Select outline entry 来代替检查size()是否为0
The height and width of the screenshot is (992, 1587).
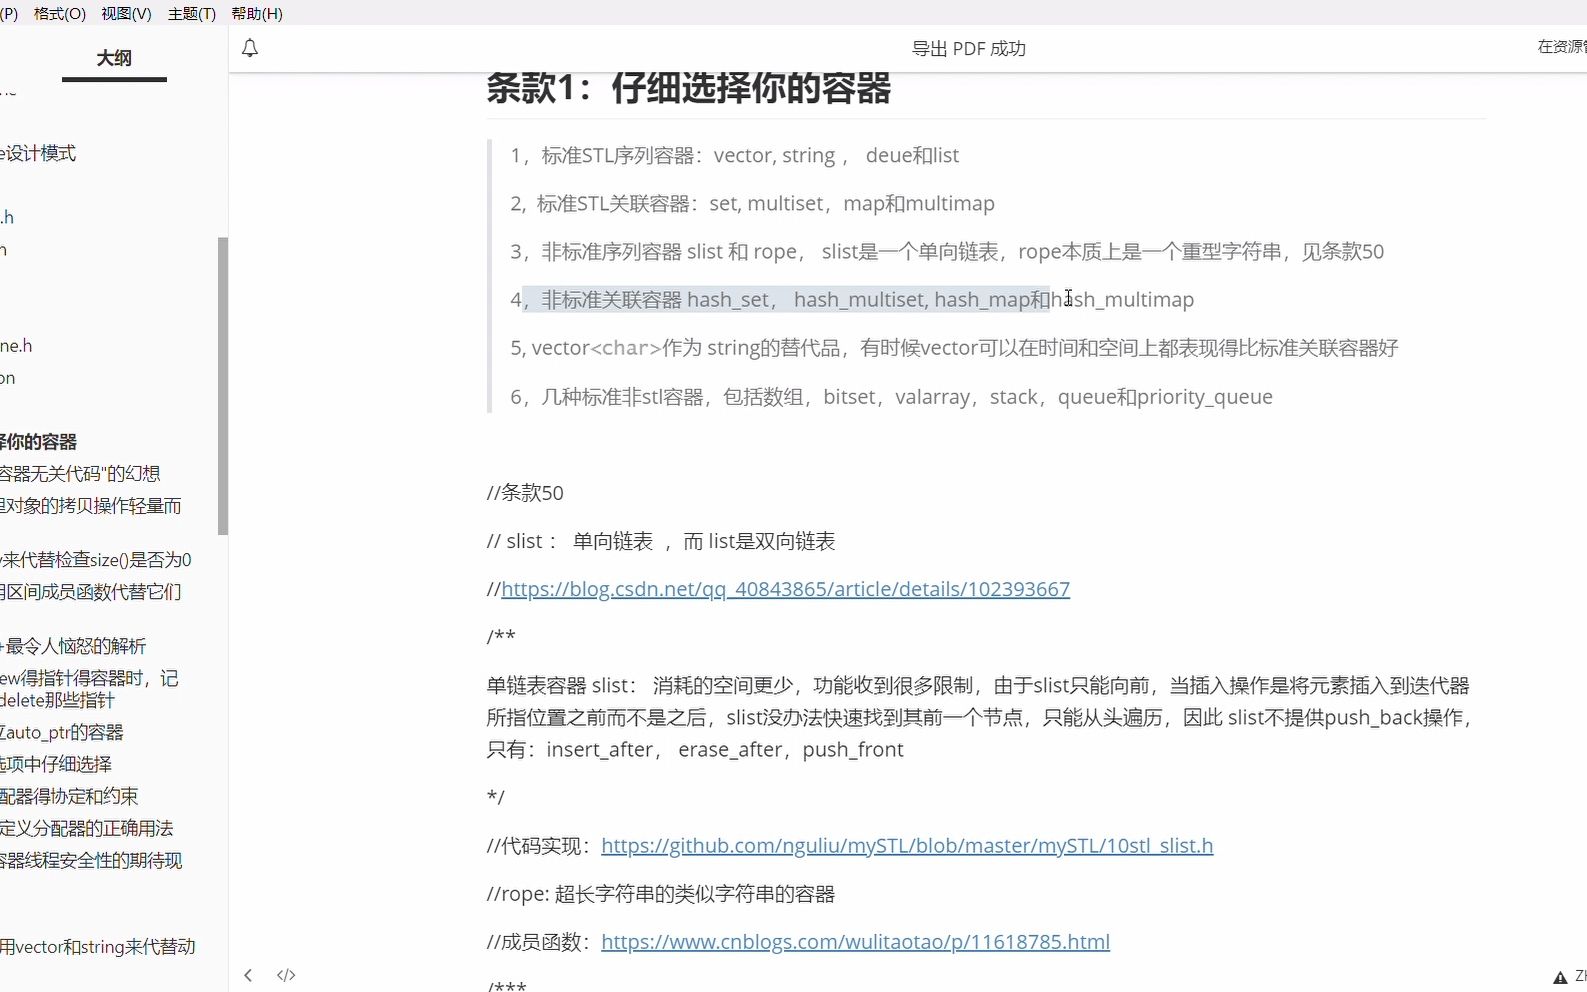tap(96, 560)
